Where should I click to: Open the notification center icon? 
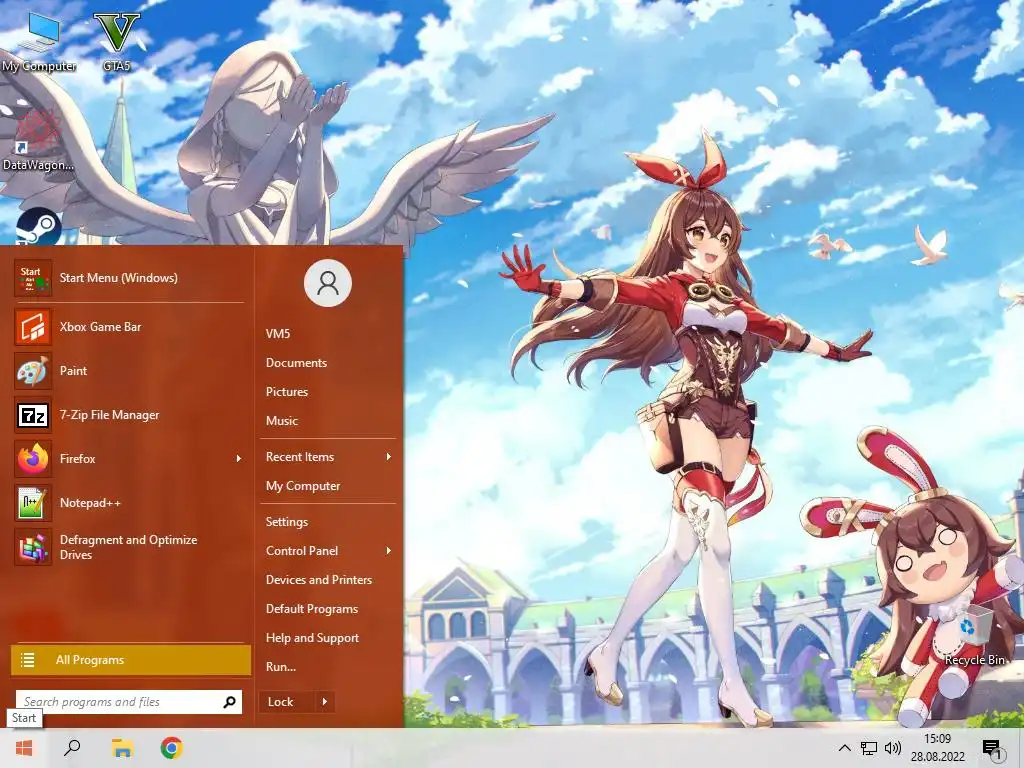click(x=991, y=748)
